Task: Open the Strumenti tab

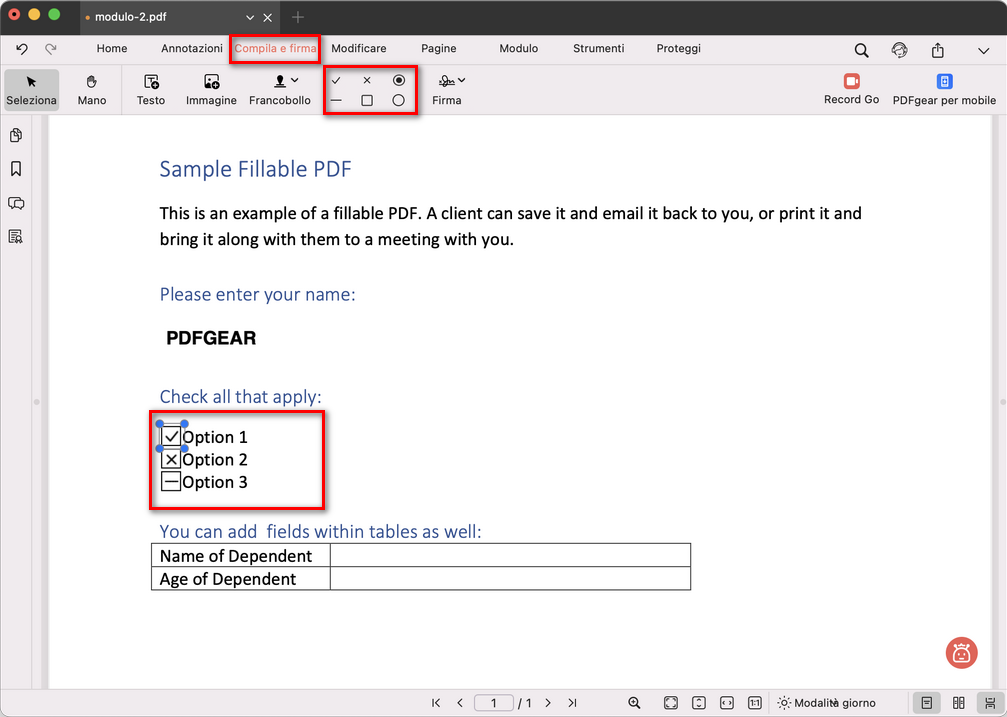Action: click(599, 48)
